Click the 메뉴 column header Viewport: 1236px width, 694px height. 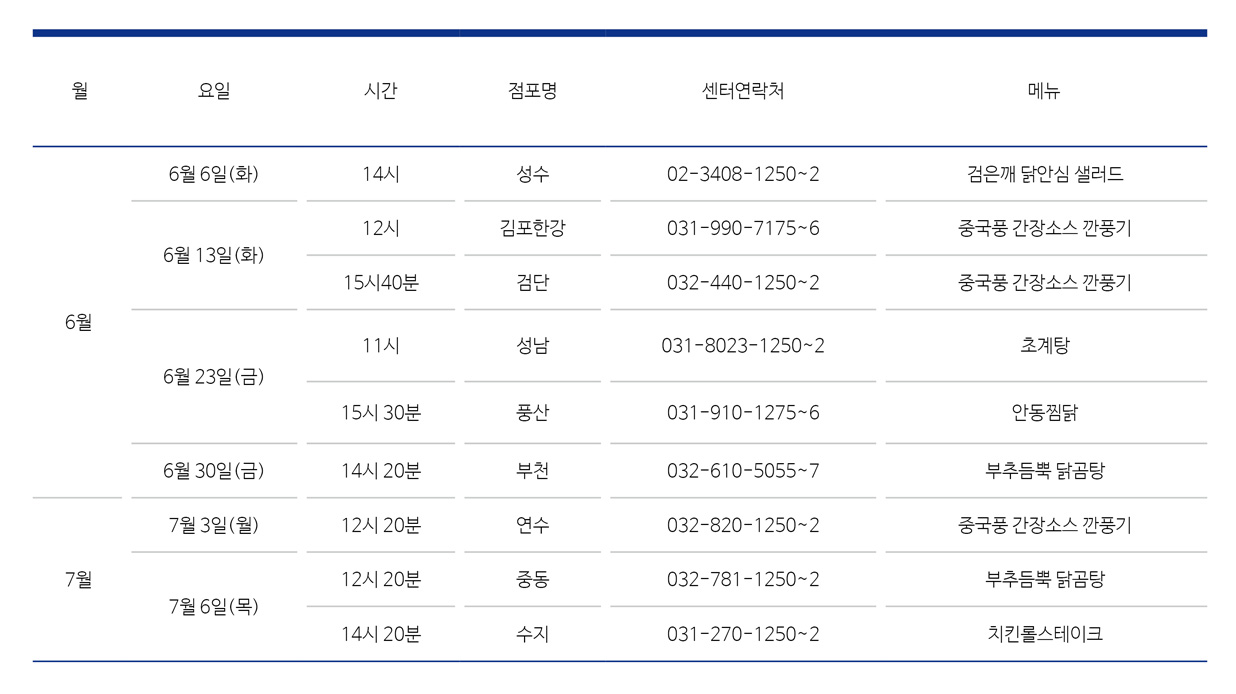click(x=1044, y=91)
